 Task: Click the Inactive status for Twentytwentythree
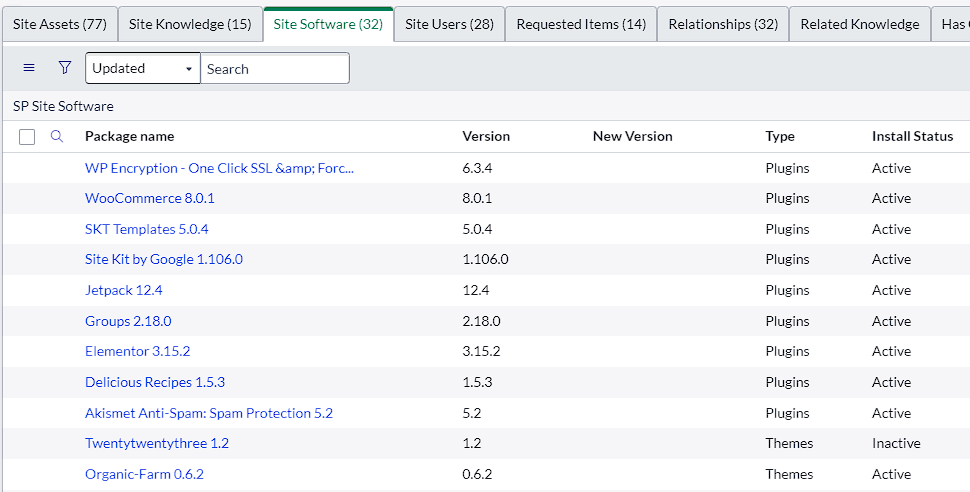coord(896,444)
